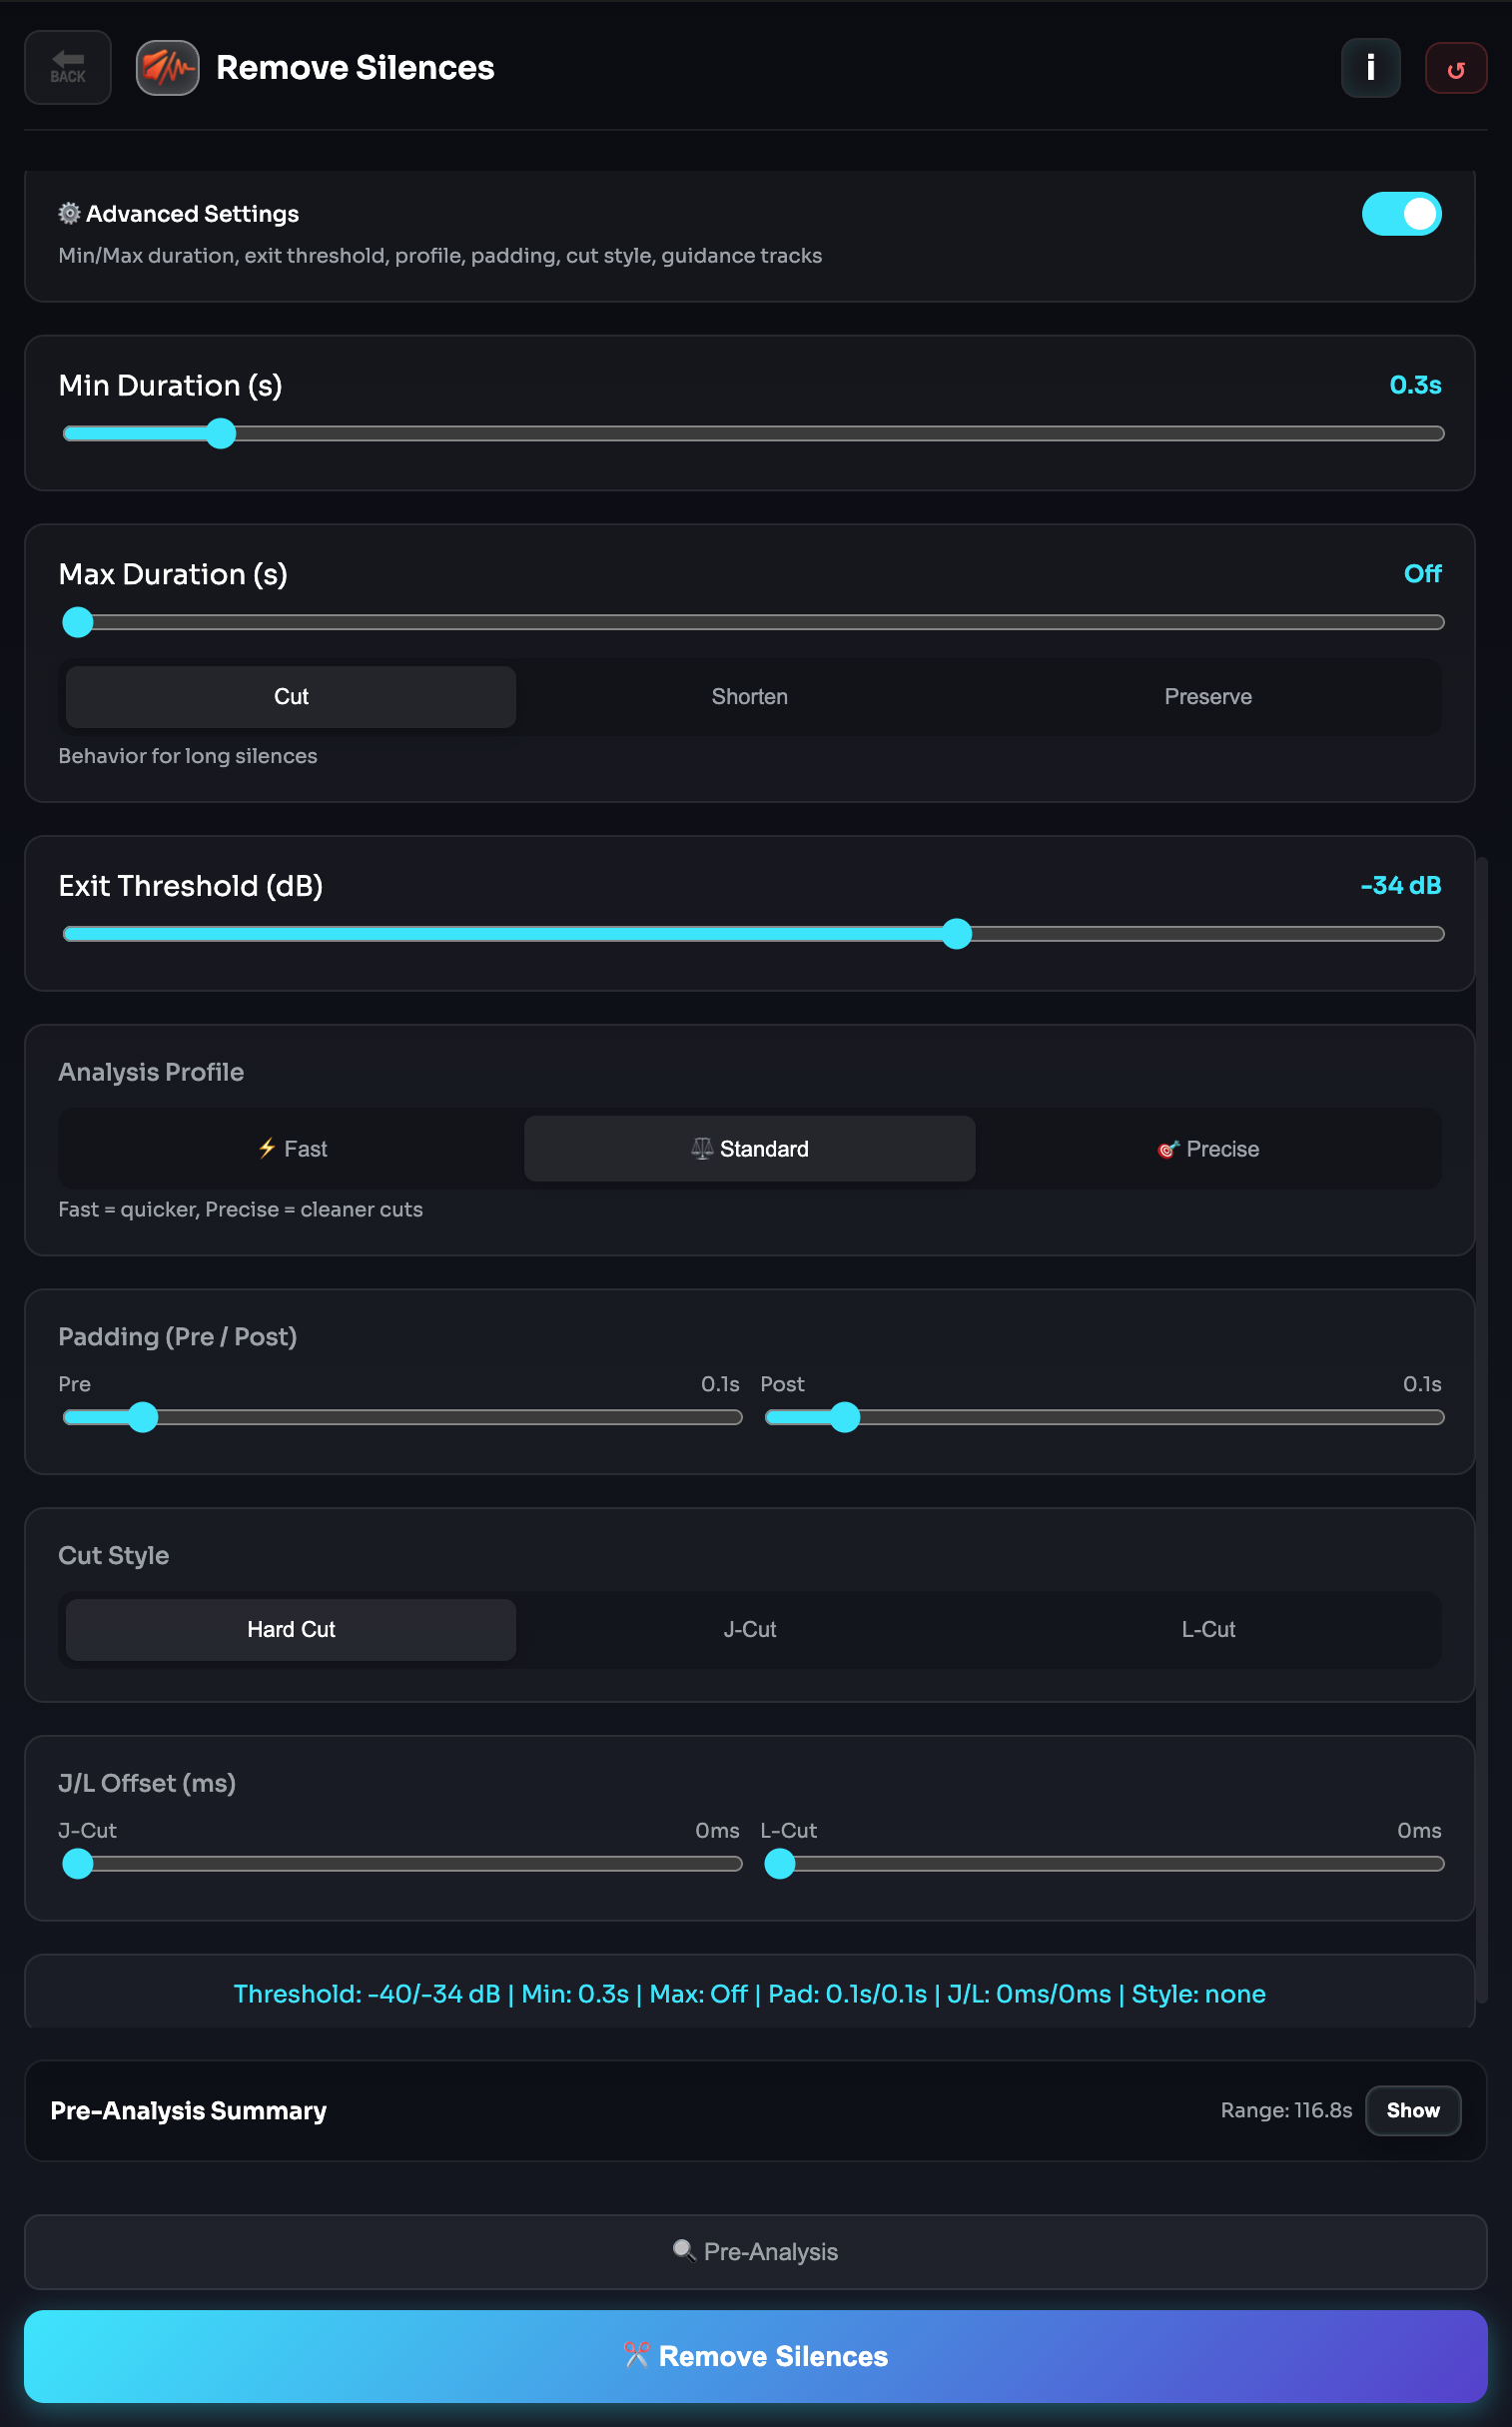Click the Exit Threshold slider handle
Screen dimensions: 1512x2427
957,934
